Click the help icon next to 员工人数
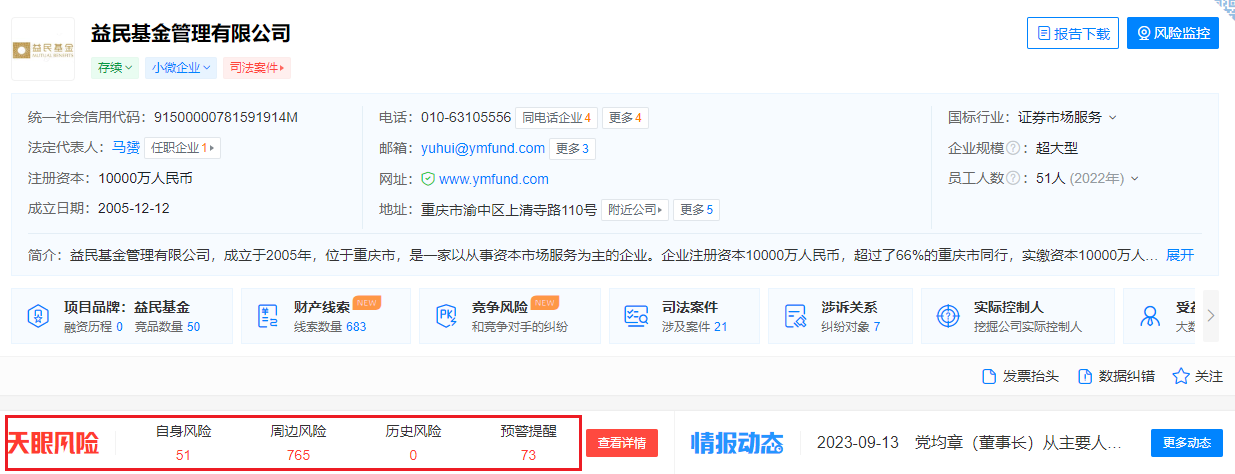Image resolution: width=1235 pixels, height=474 pixels. click(1014, 178)
